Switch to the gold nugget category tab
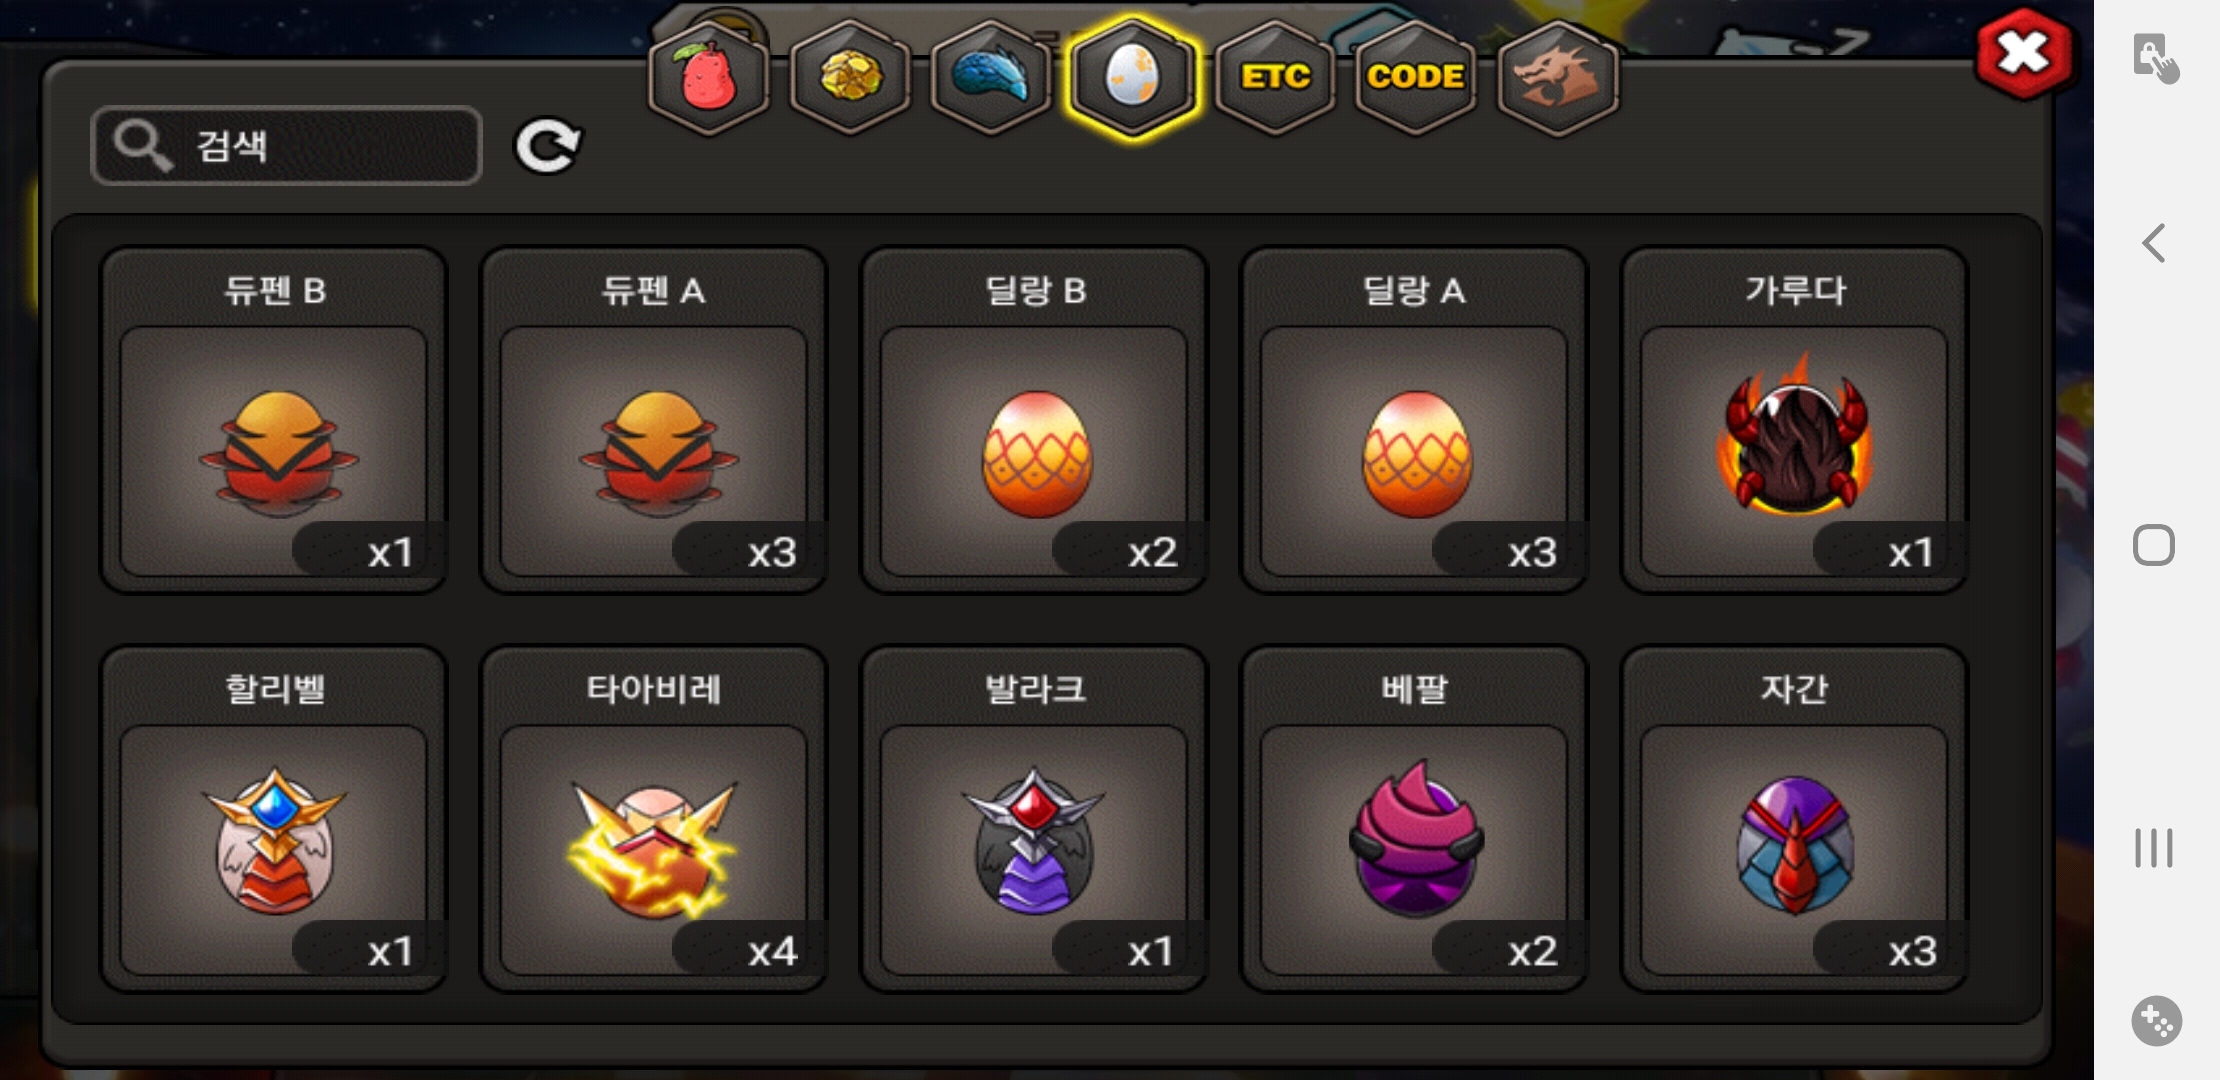The height and width of the screenshot is (1080, 2220). pos(850,77)
